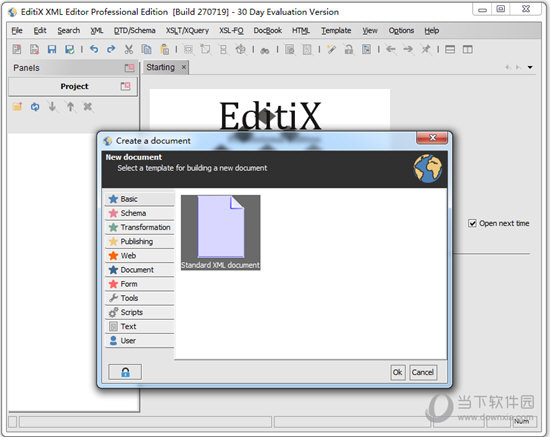Close the Create a document dialog
The width and height of the screenshot is (550, 437).
click(432, 138)
